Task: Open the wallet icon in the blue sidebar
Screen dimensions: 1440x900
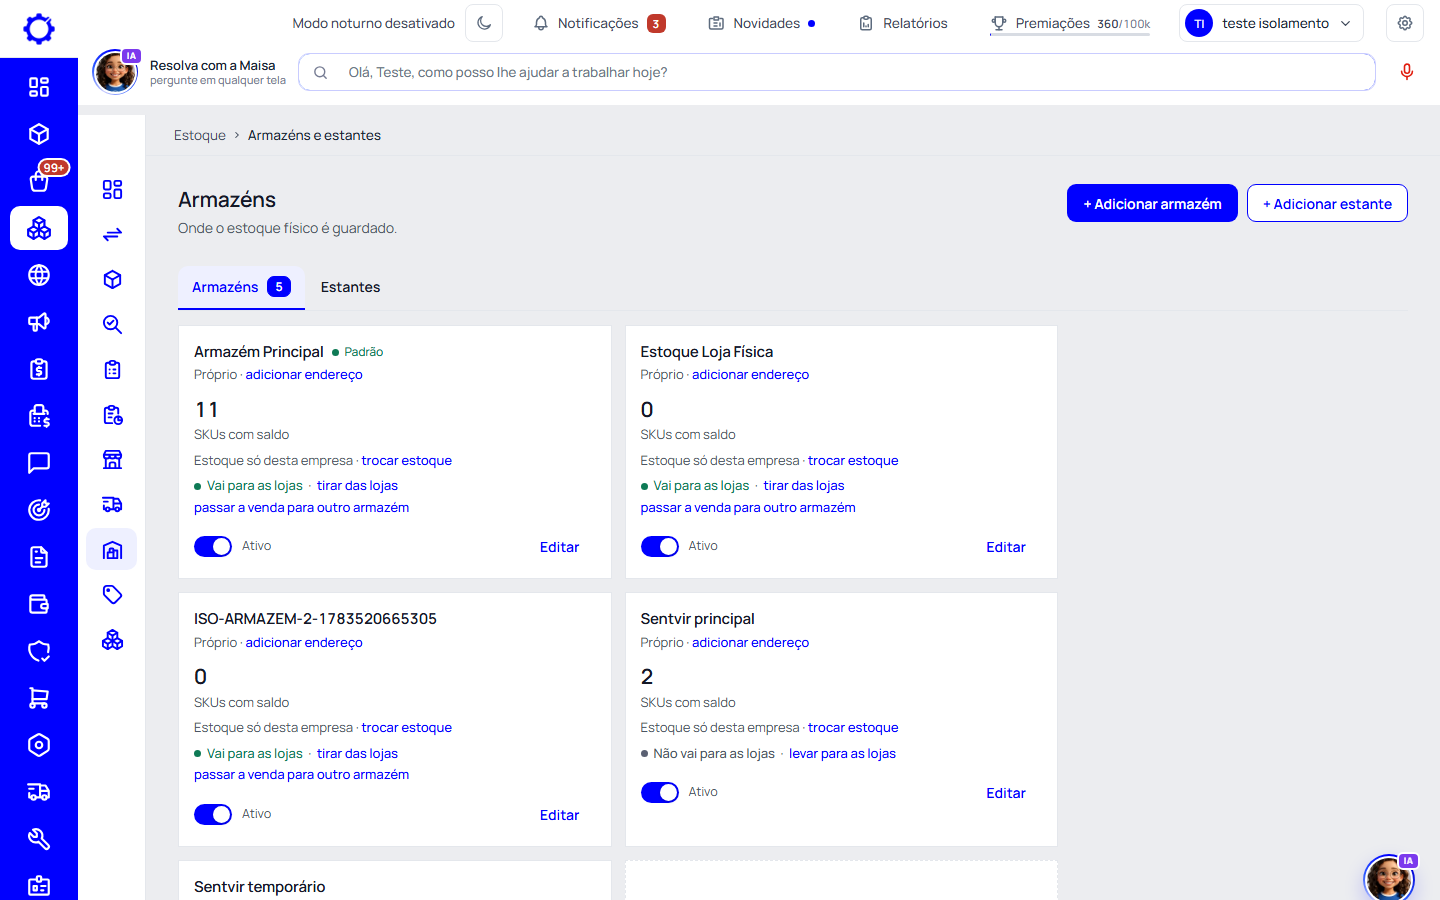Action: coord(39,604)
